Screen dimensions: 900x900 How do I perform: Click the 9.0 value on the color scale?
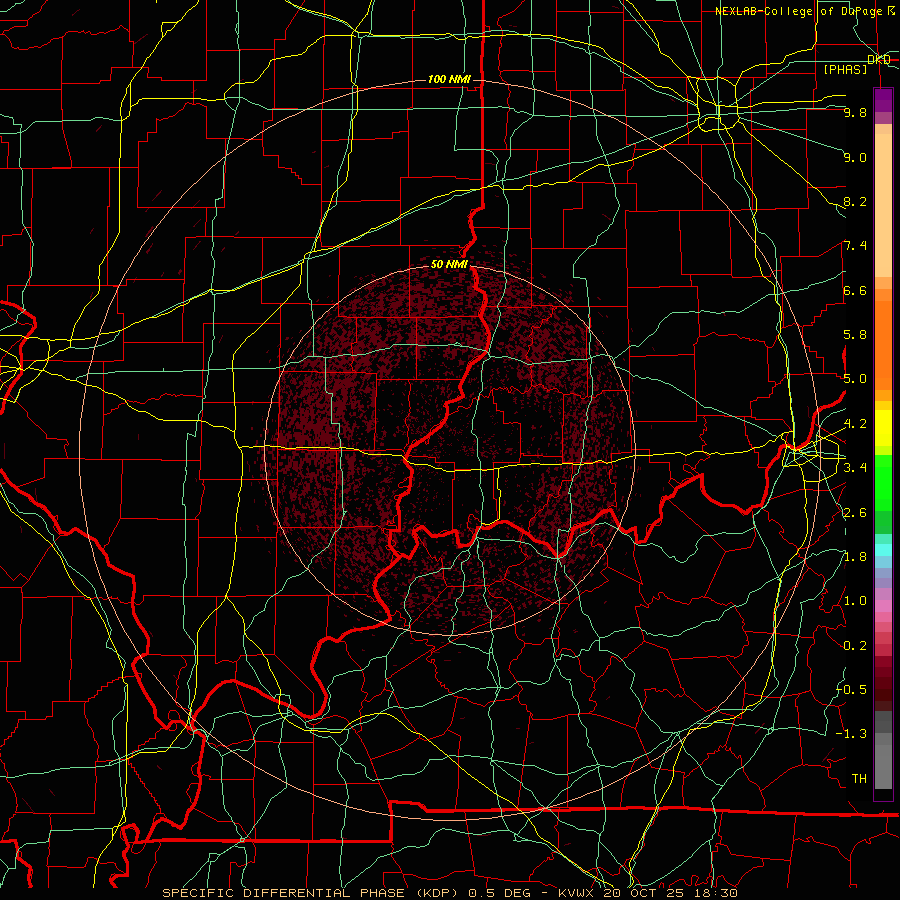pos(855,157)
